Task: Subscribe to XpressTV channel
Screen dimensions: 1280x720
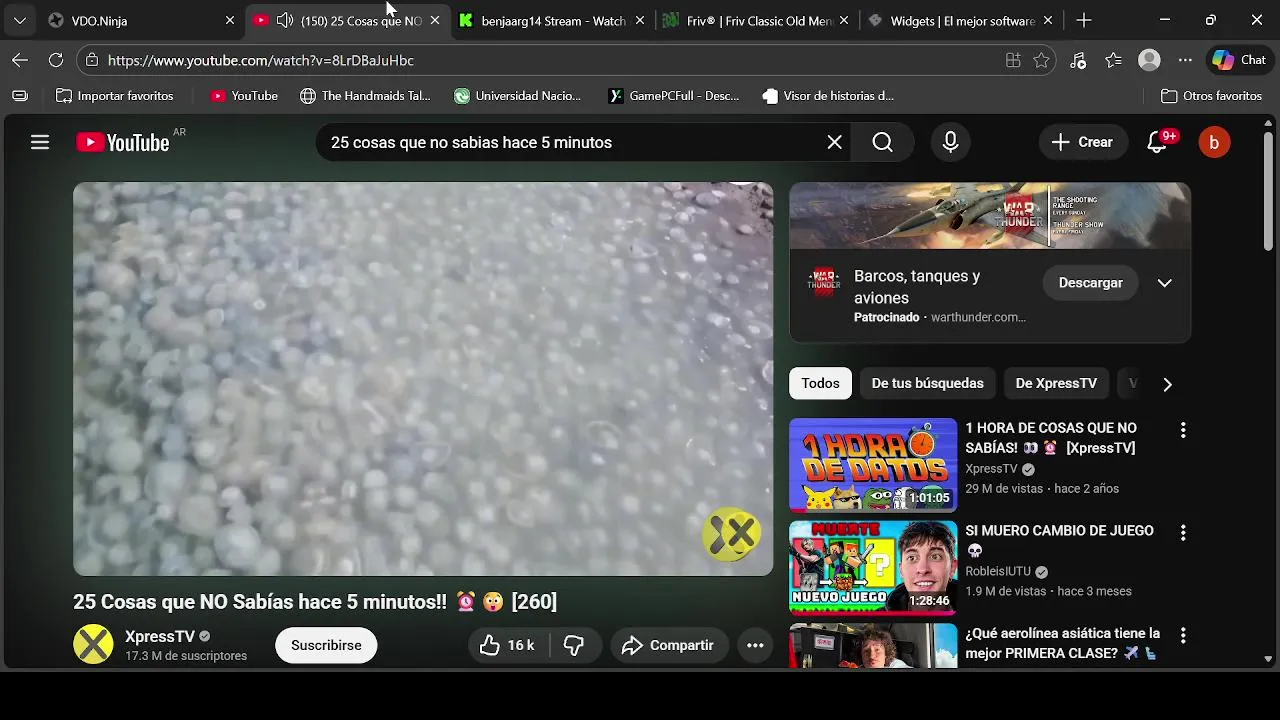Action: [326, 645]
